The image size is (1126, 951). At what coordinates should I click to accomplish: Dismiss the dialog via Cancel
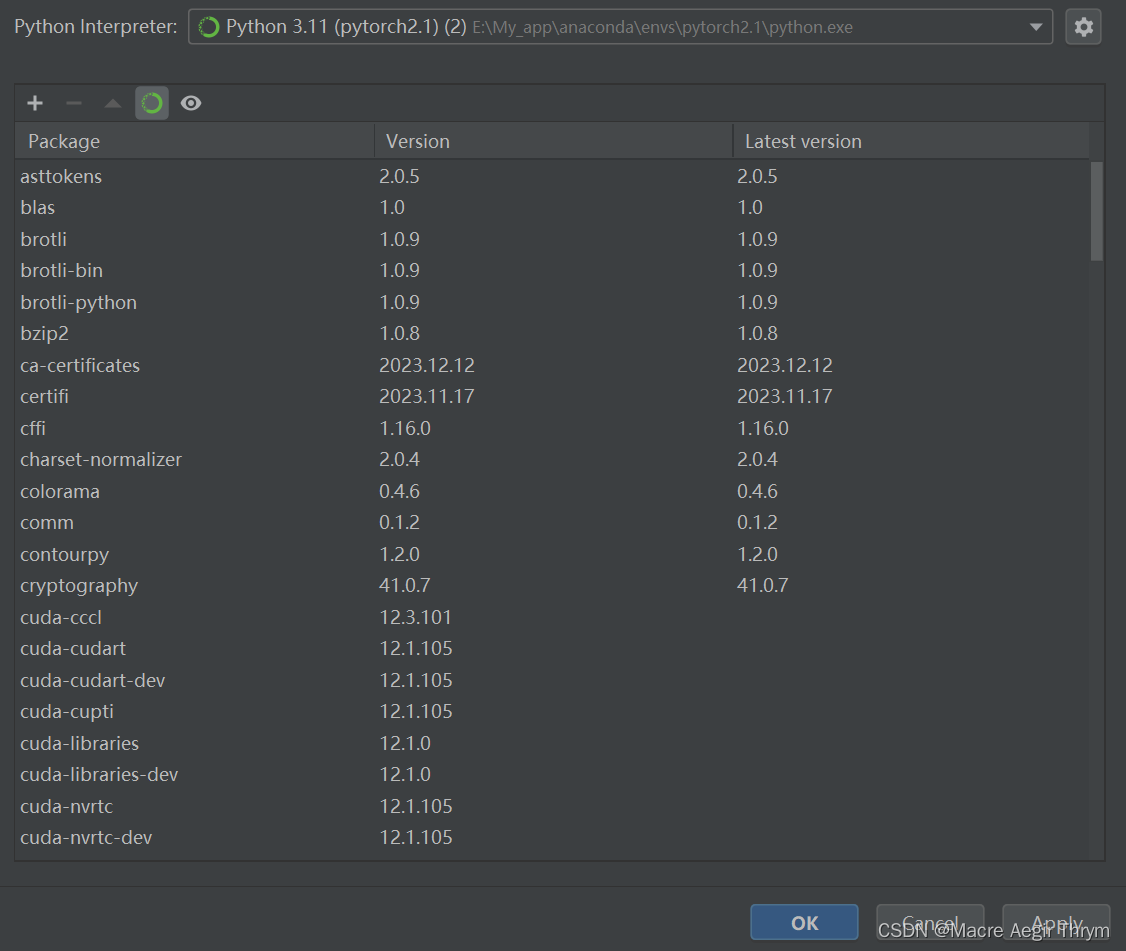click(930, 922)
